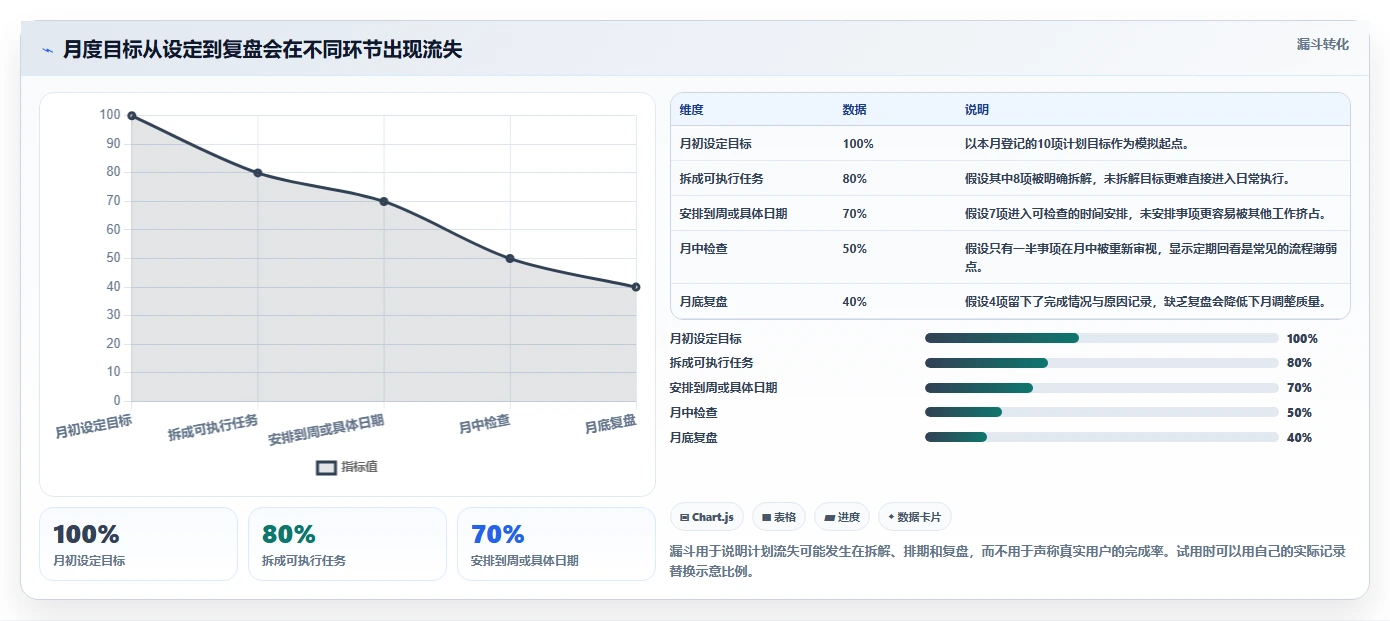The width and height of the screenshot is (1390, 621).
Task: Click the icon in the 进度 chip
Action: 829,517
